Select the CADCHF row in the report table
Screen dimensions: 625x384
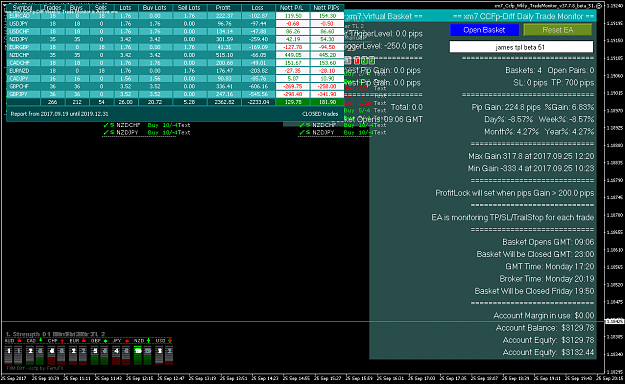tap(175, 63)
